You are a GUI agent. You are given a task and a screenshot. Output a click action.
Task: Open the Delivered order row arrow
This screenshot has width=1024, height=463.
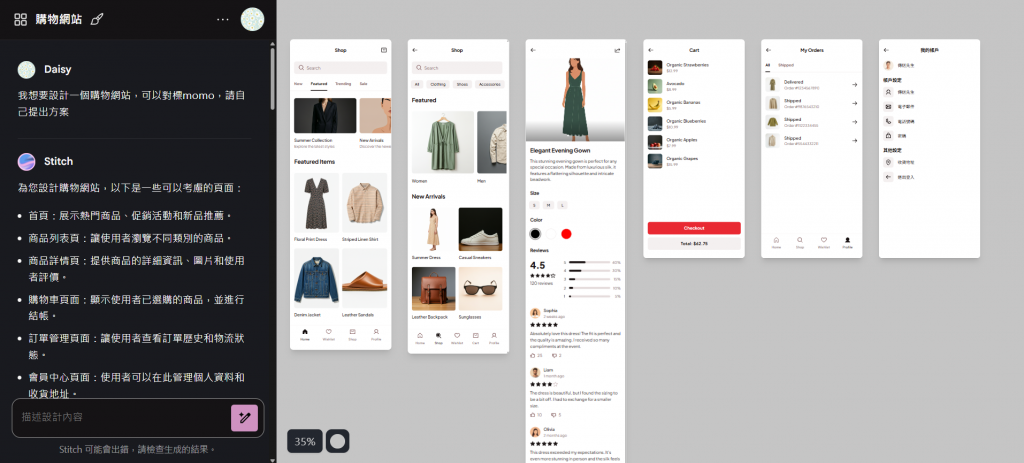point(854,85)
